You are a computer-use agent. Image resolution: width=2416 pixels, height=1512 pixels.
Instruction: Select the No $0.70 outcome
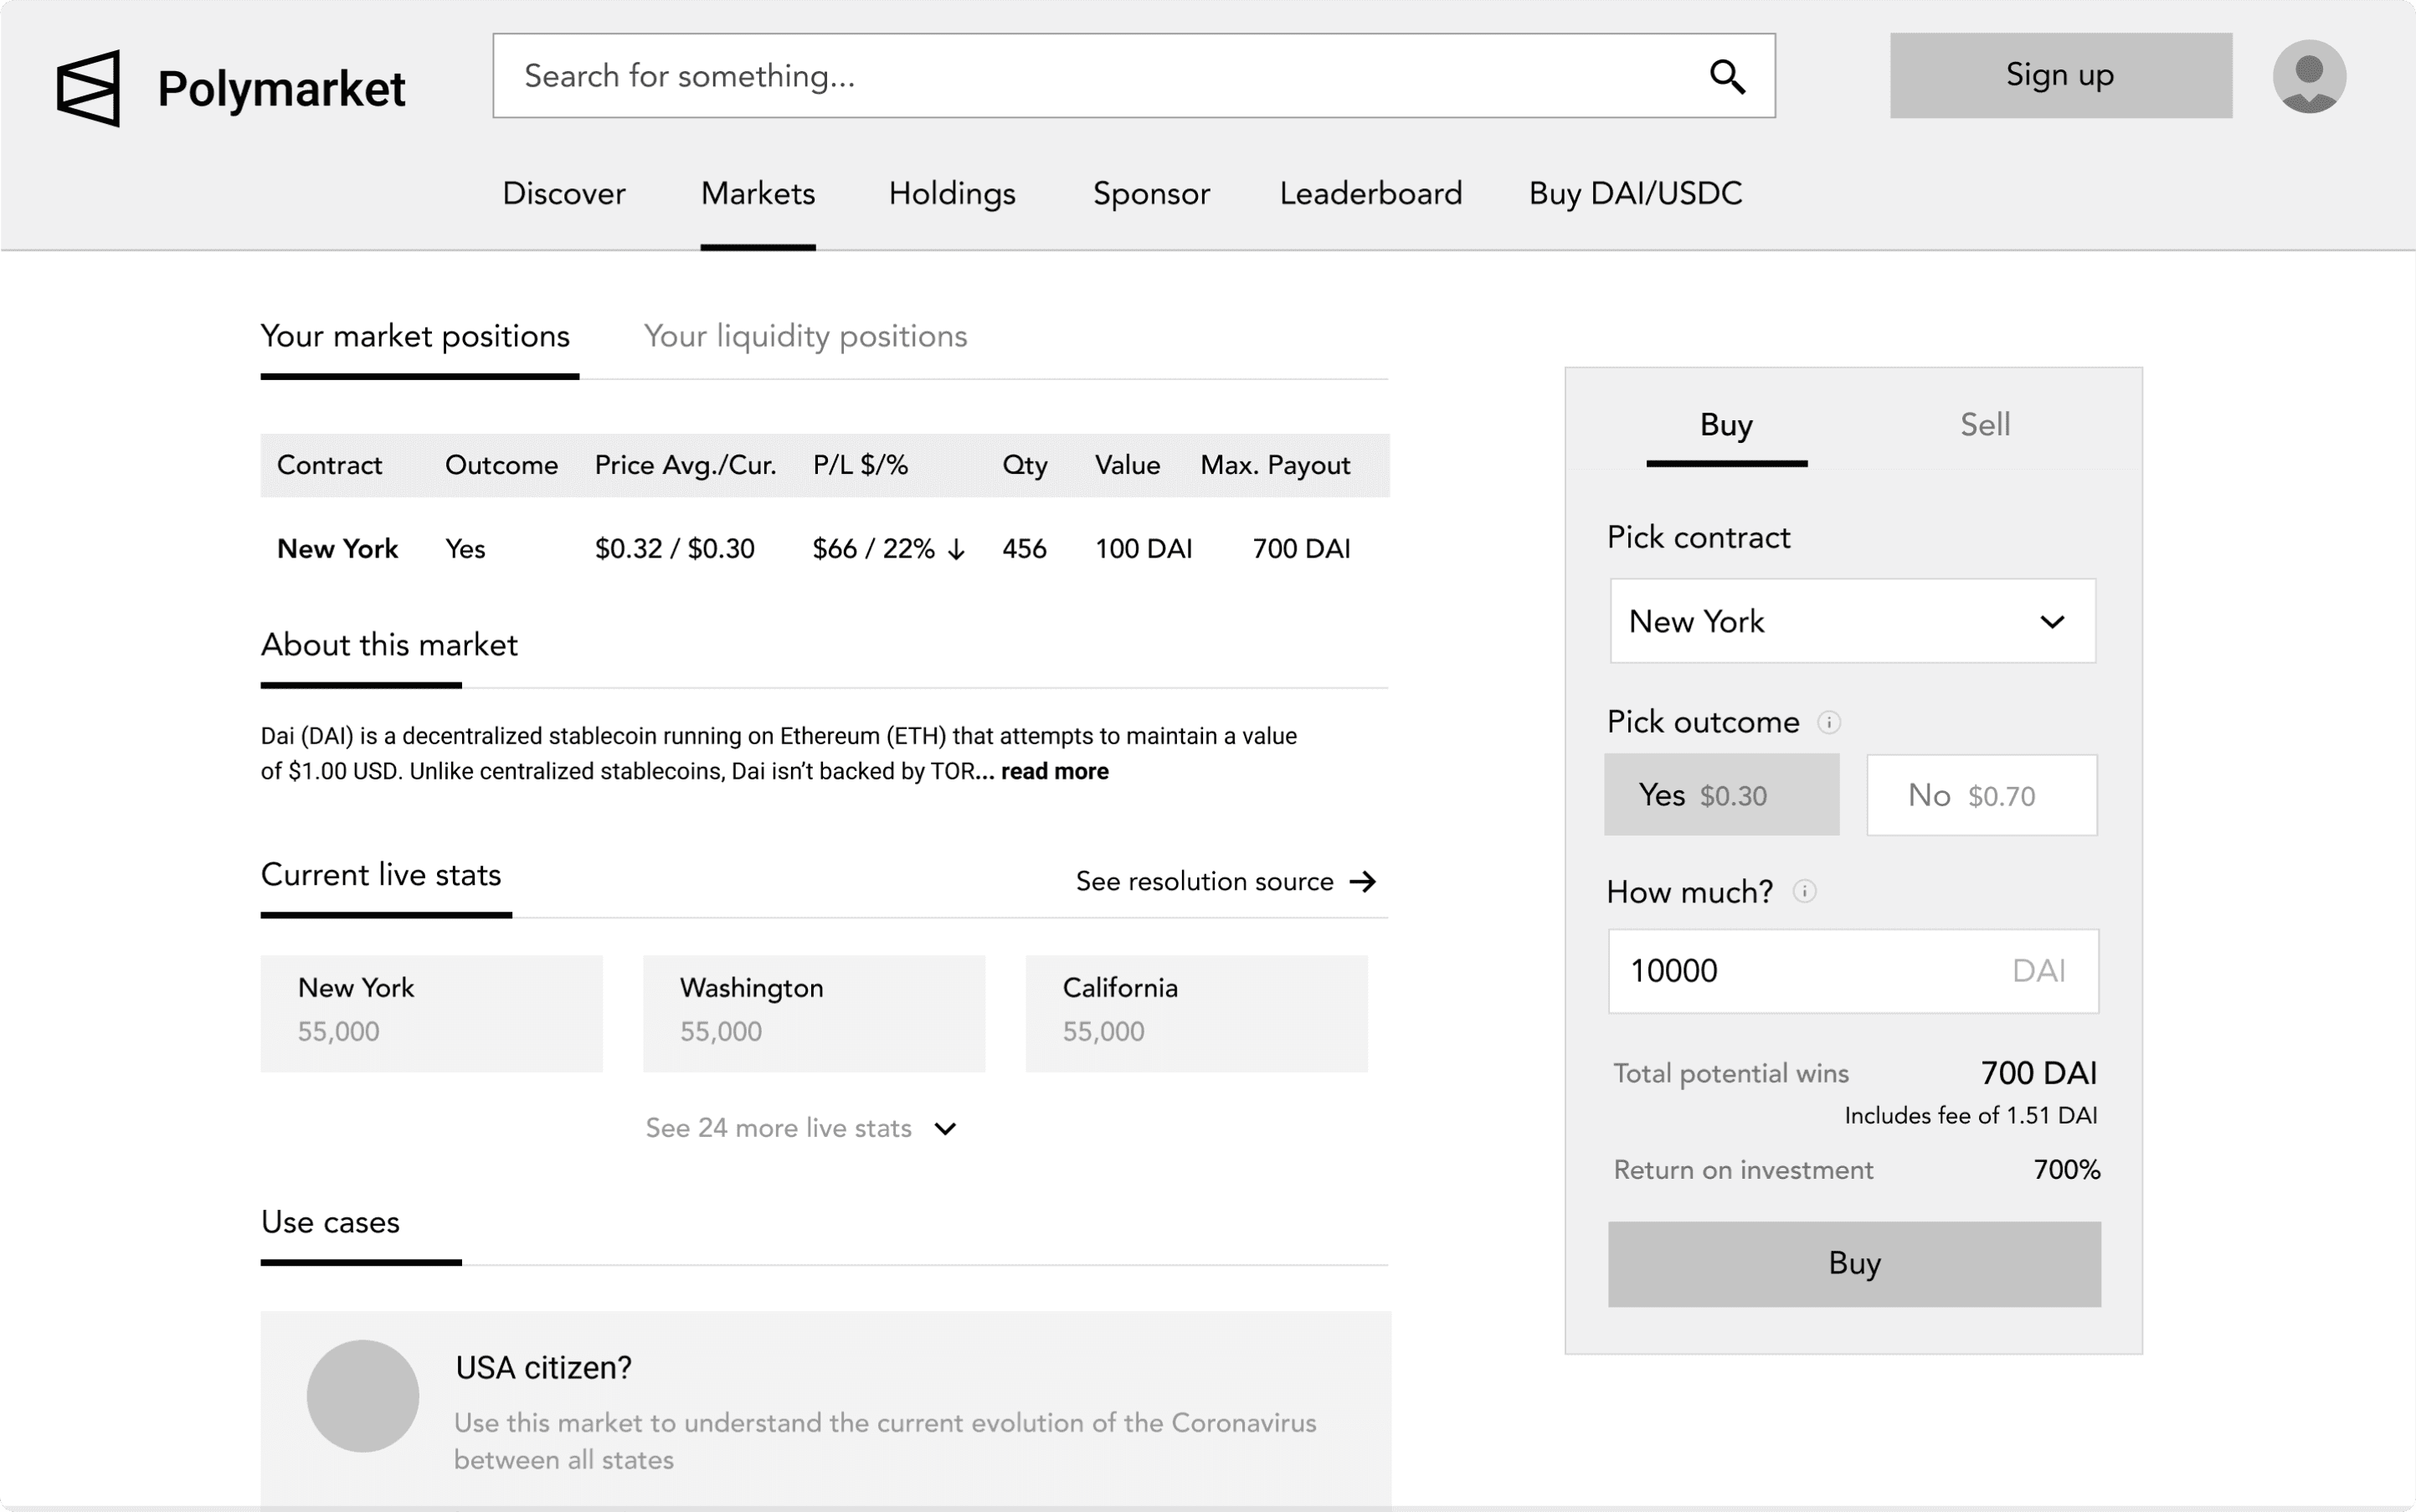(1981, 795)
